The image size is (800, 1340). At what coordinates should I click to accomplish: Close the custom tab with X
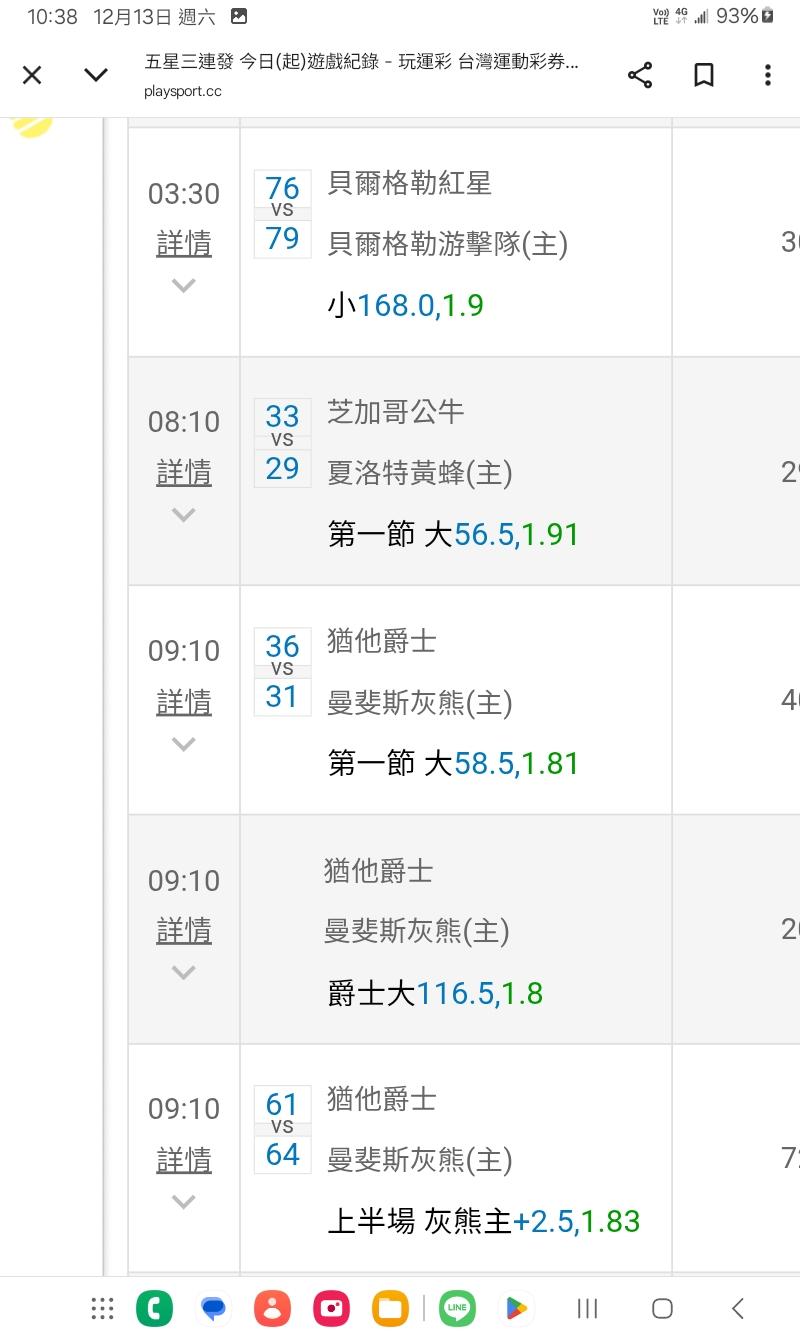click(x=32, y=75)
